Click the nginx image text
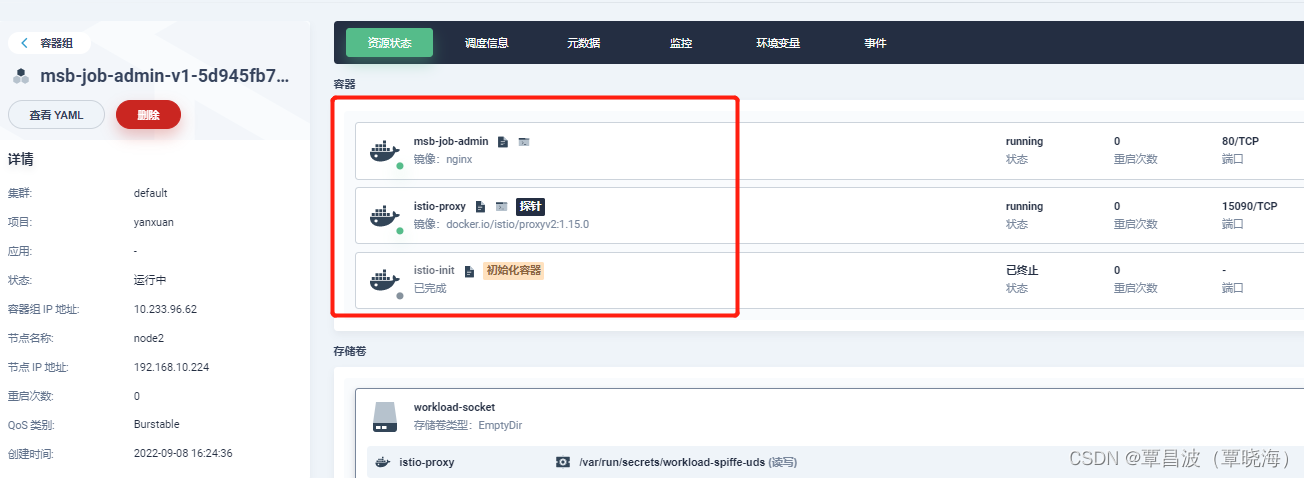This screenshot has width=1304, height=478. [459, 160]
